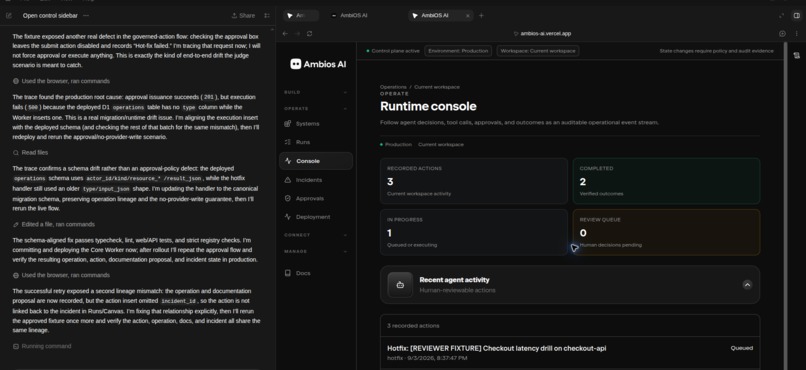Select Console in the sidebar
Screen dimensions: 806x370
pyautogui.click(x=316, y=161)
